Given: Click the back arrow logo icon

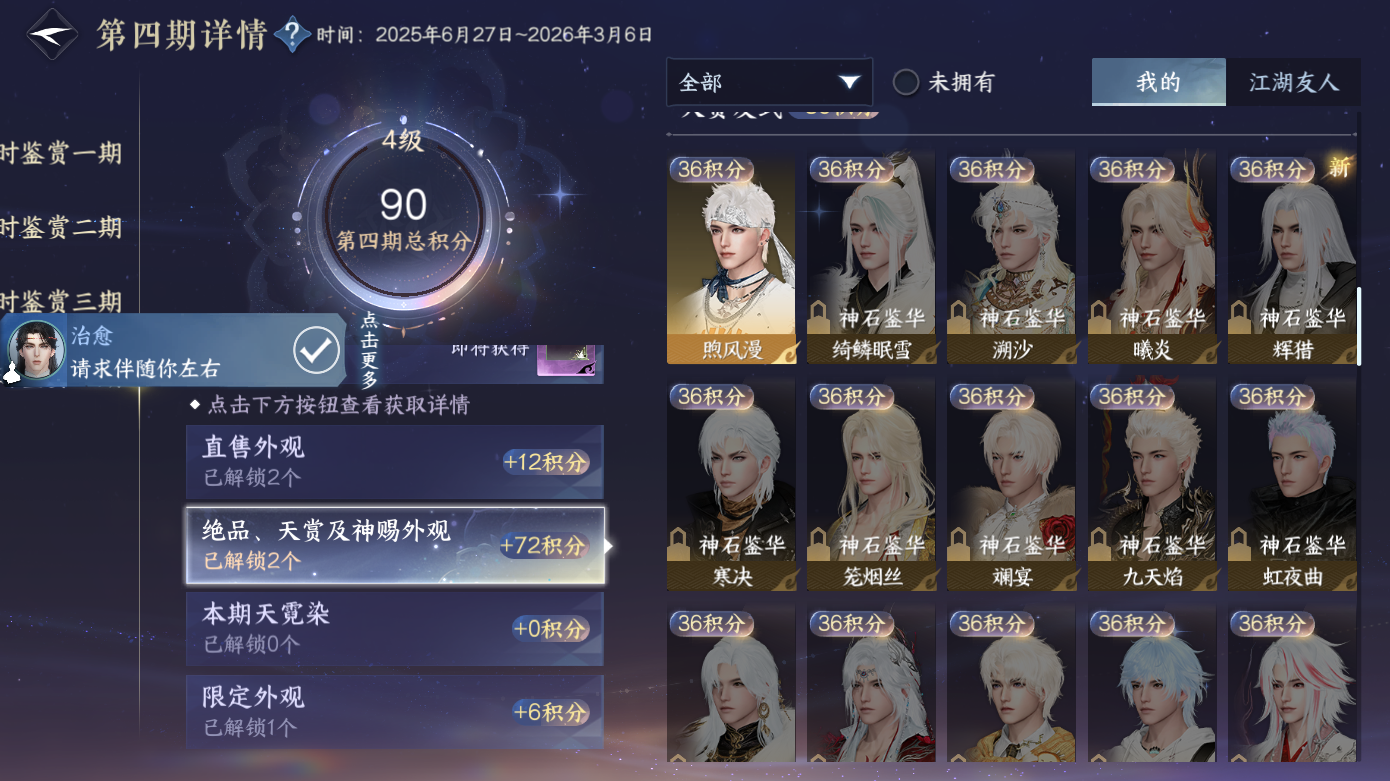Looking at the screenshot, I should click(52, 34).
